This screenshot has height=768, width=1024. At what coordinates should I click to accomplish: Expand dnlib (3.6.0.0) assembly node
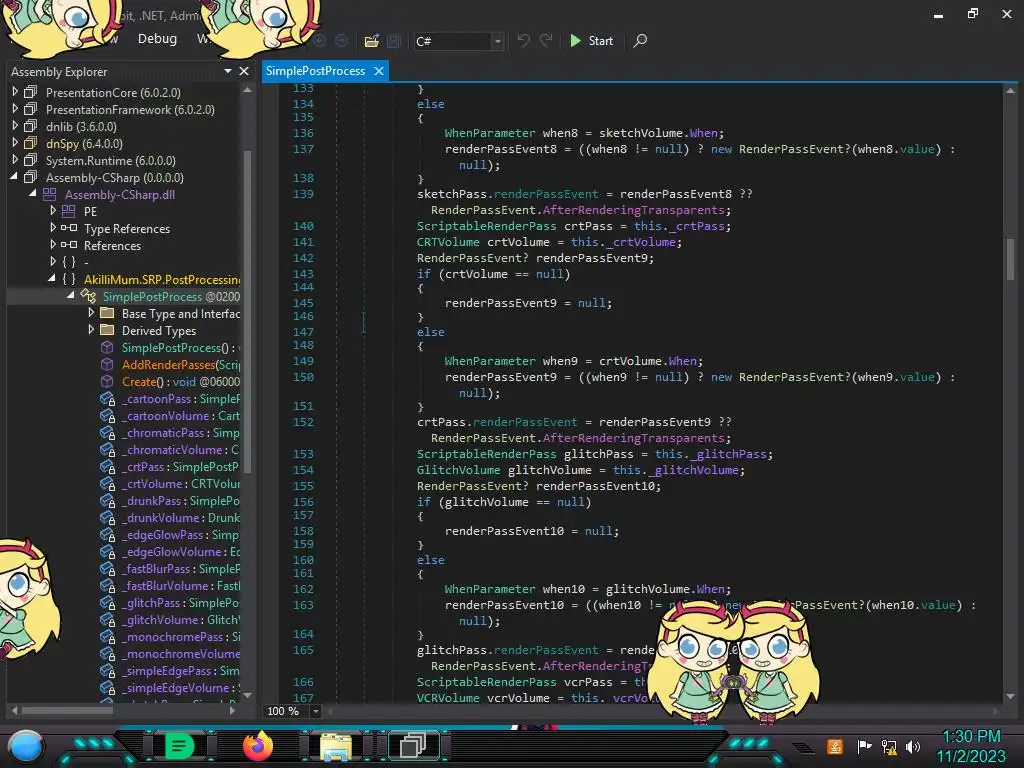[x=15, y=126]
